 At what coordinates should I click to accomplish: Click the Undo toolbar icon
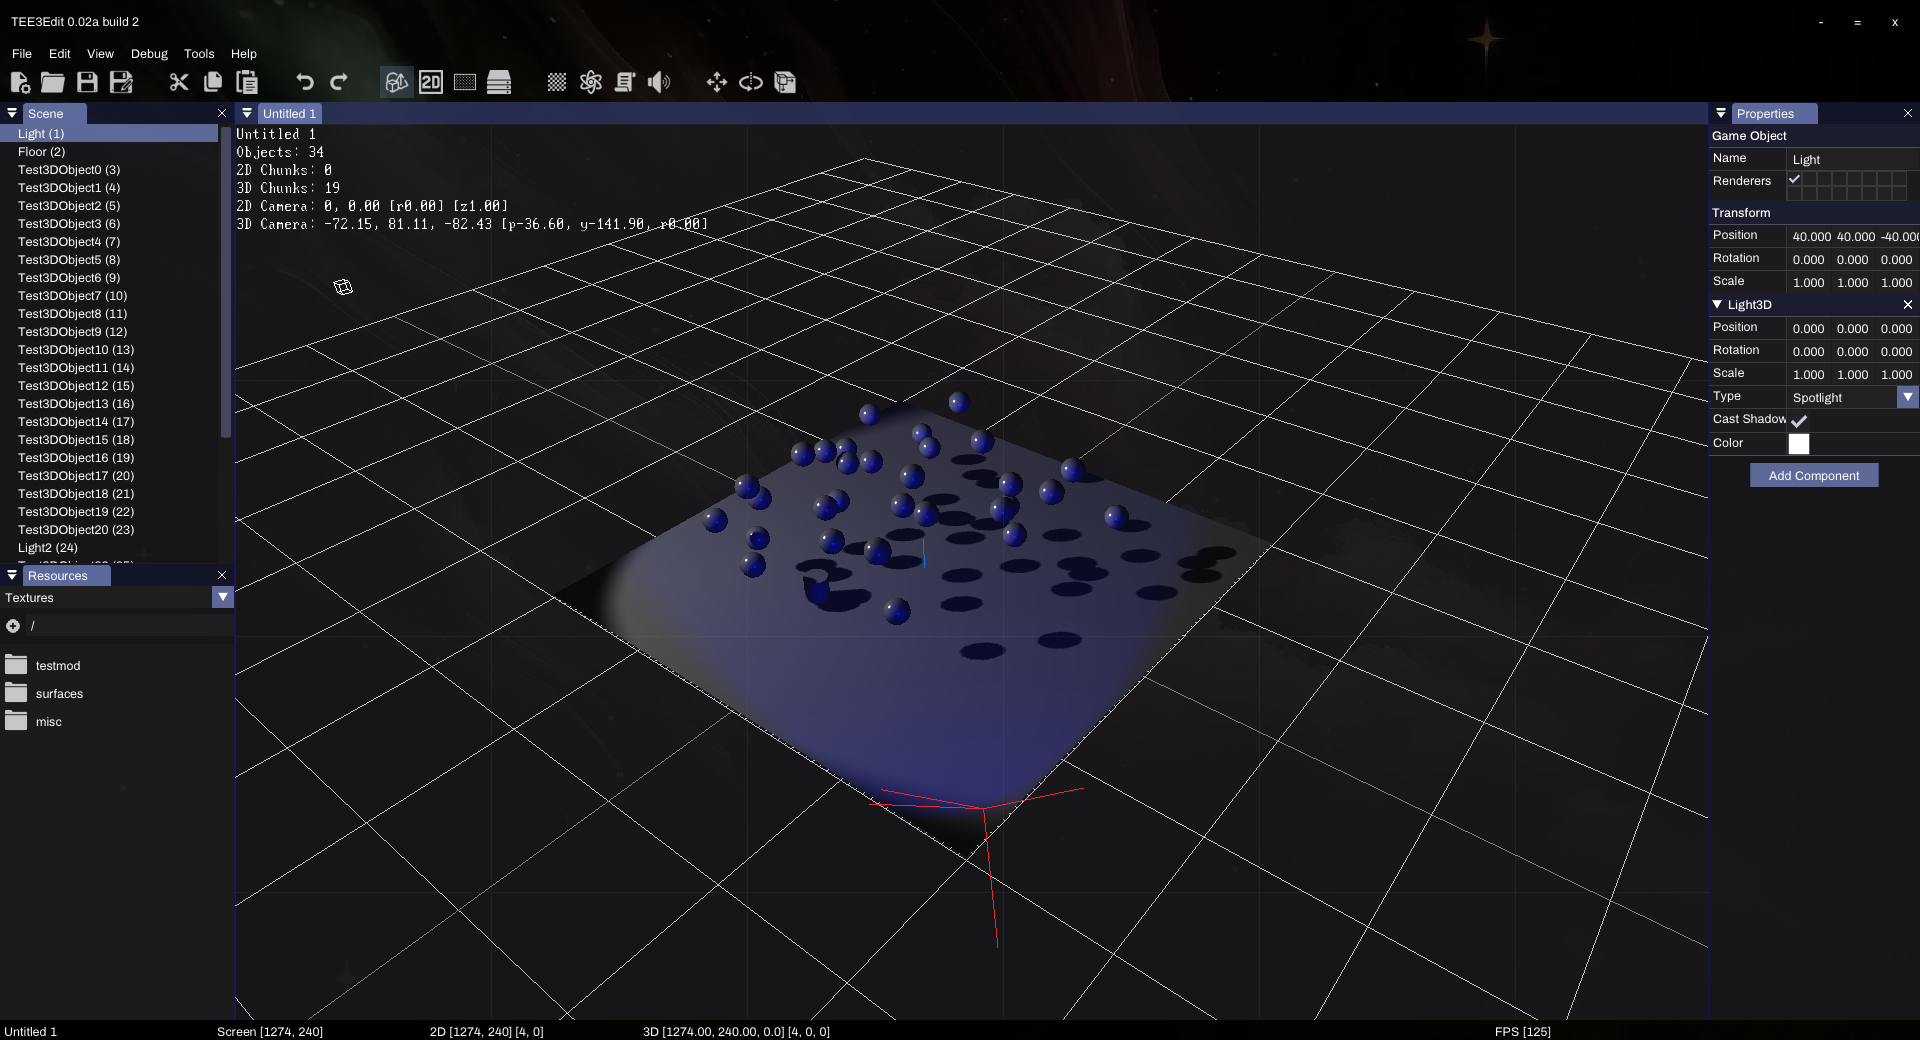tap(304, 83)
